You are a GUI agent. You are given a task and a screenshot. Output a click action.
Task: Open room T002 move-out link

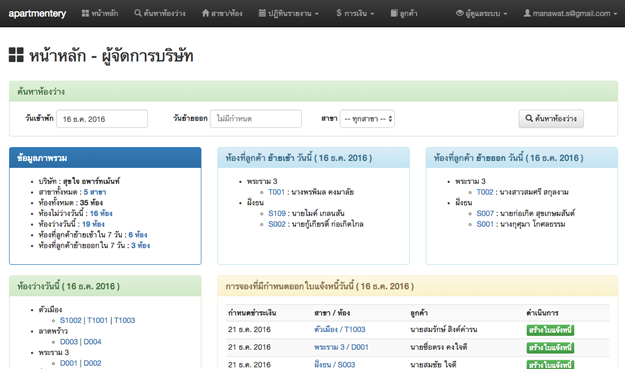point(485,192)
